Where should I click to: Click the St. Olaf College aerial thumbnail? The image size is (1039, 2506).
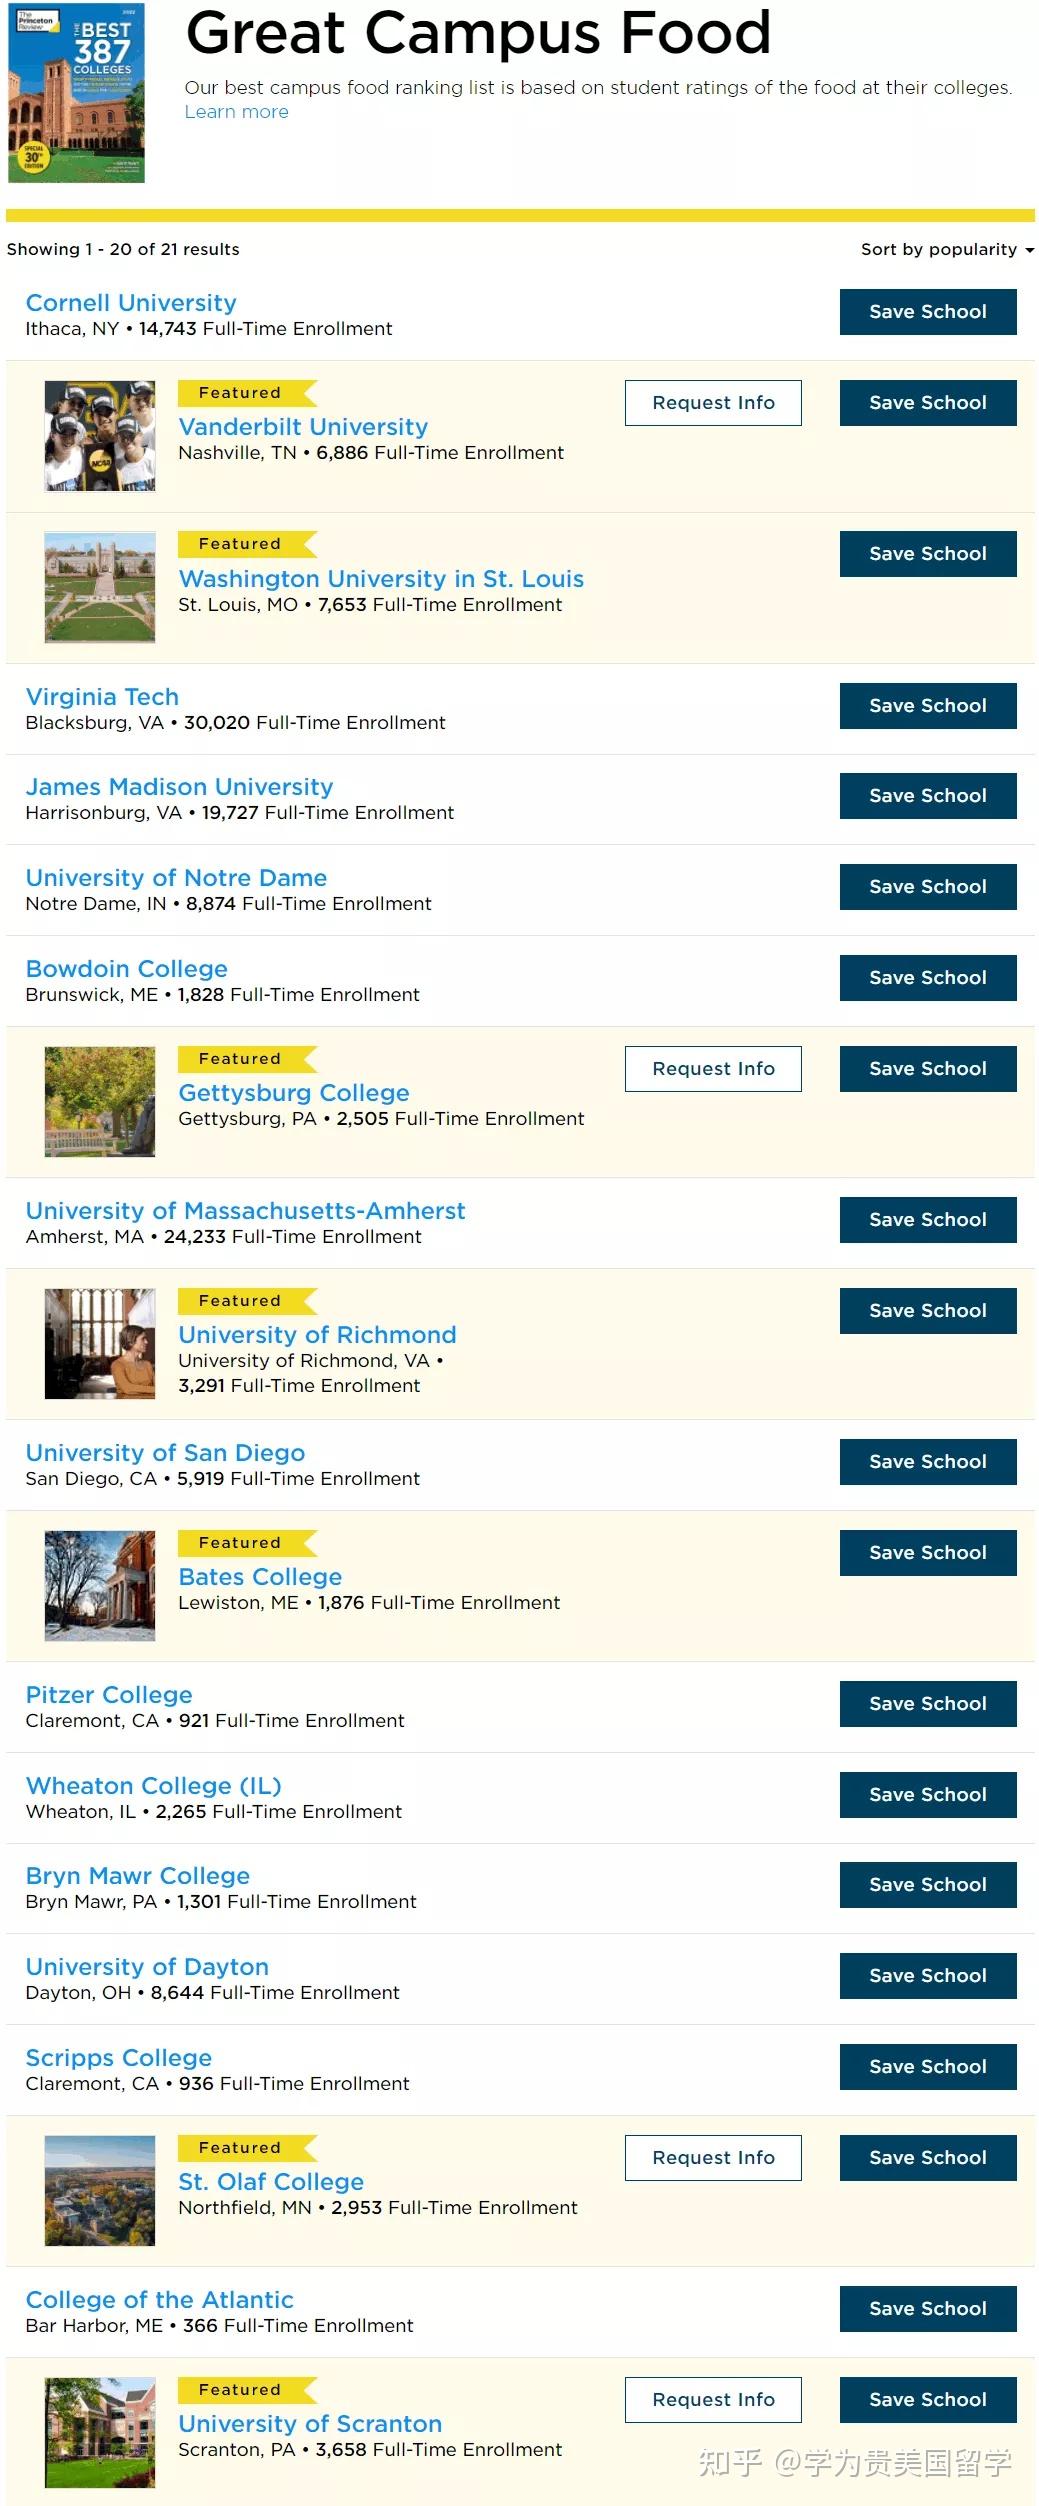click(x=100, y=2191)
